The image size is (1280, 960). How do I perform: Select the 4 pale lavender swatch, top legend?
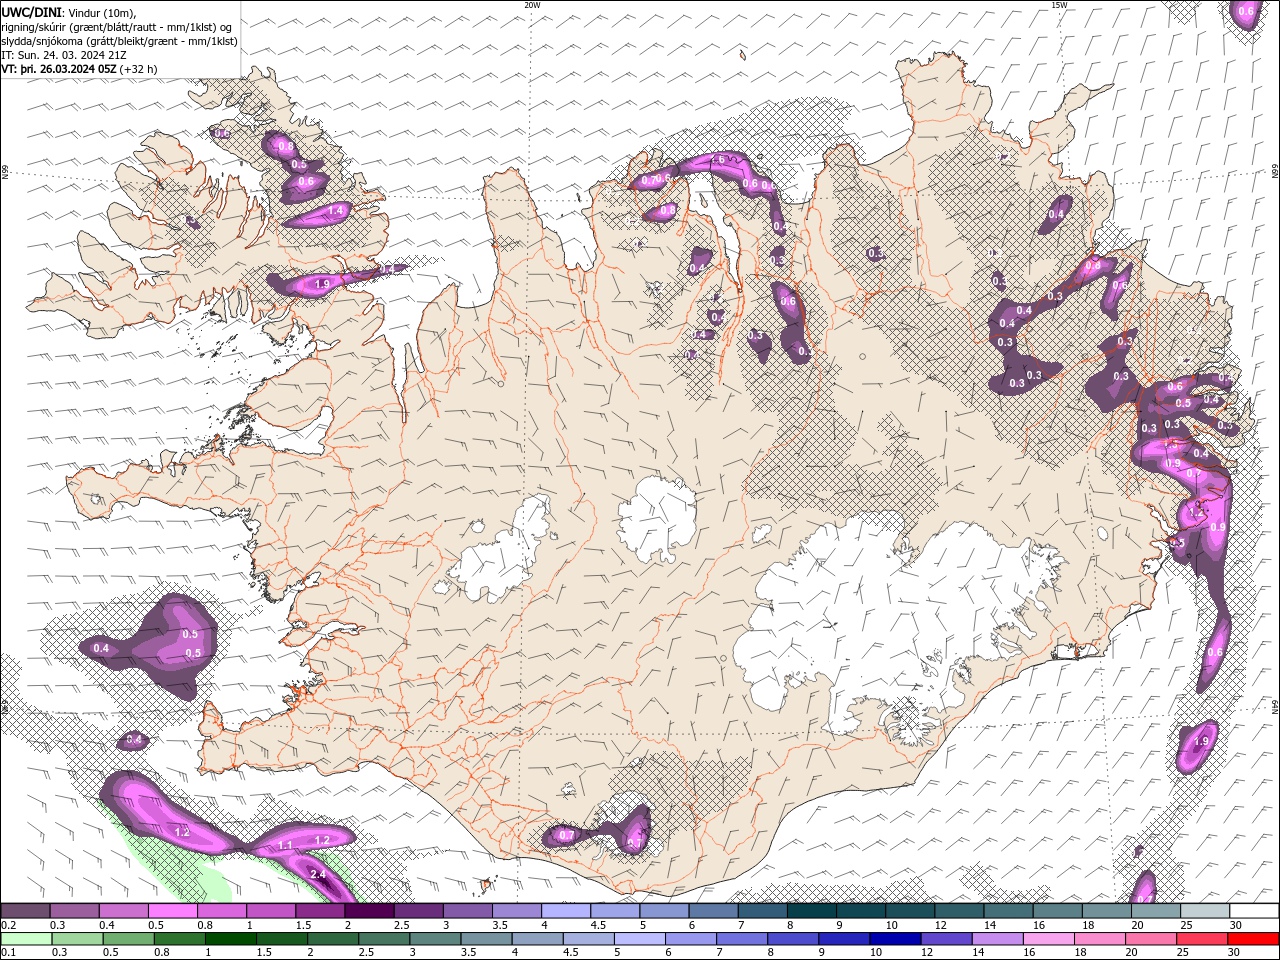pyautogui.click(x=566, y=911)
